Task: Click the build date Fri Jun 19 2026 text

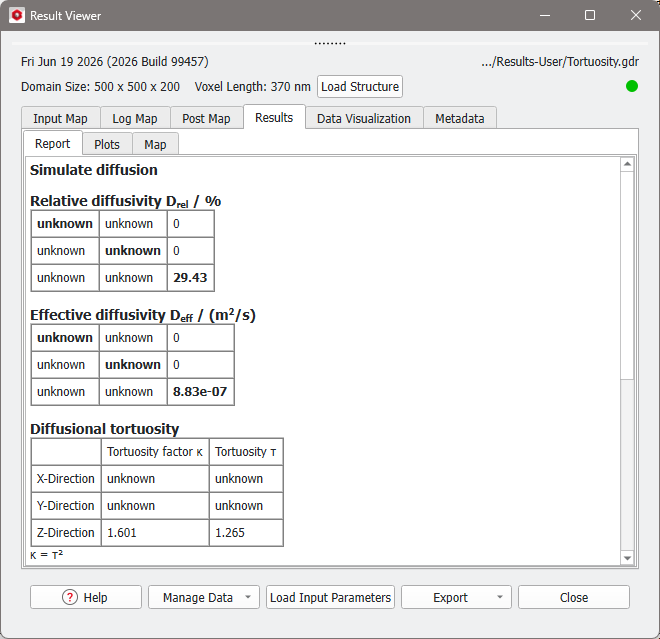Action: tap(114, 62)
